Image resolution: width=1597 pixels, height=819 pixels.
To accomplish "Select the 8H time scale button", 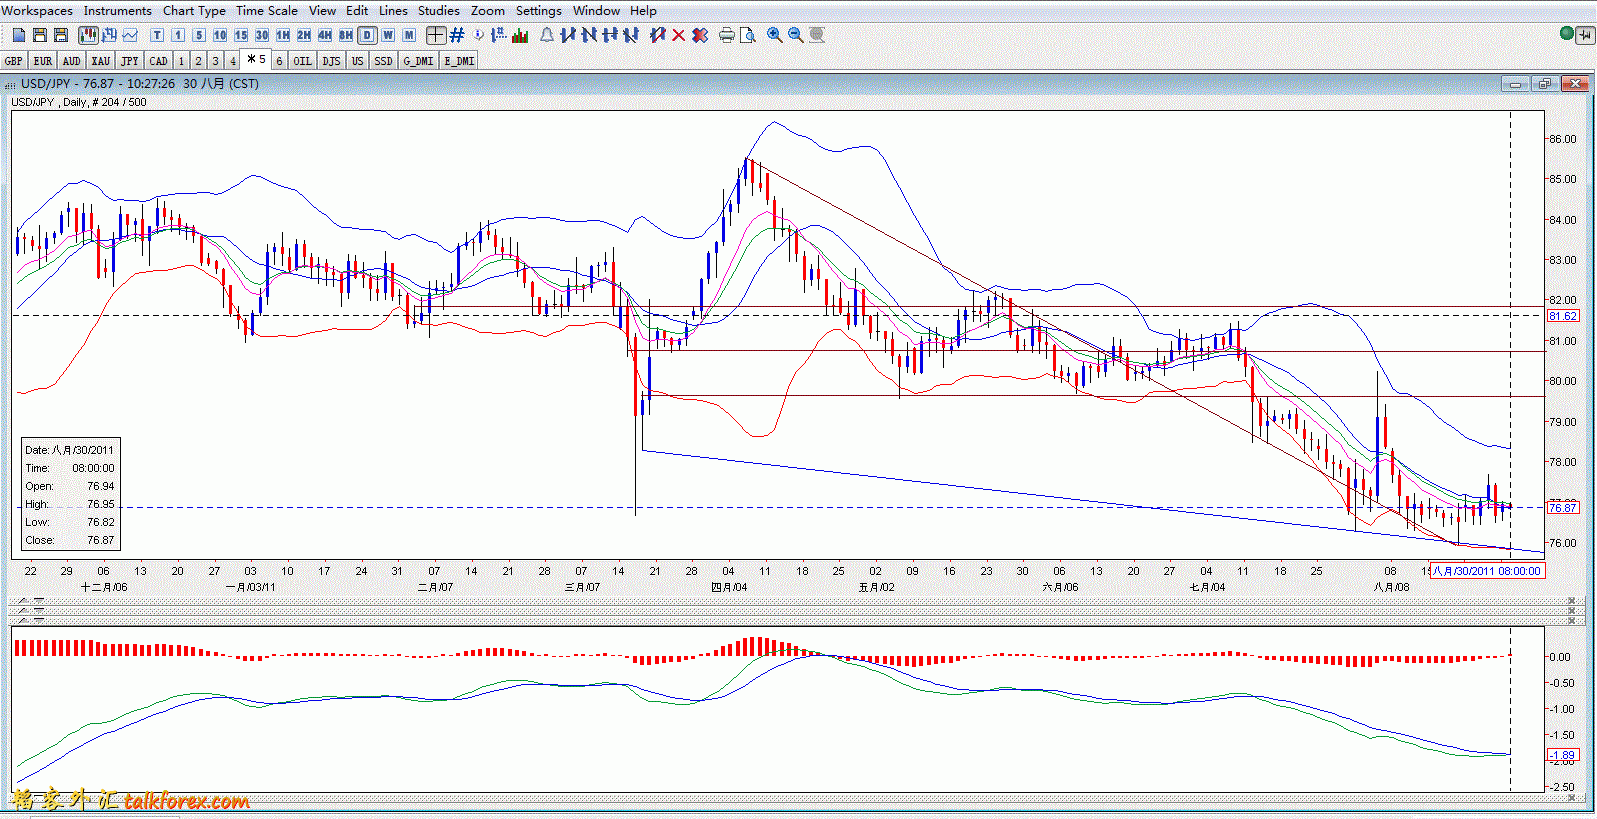I will tap(346, 35).
